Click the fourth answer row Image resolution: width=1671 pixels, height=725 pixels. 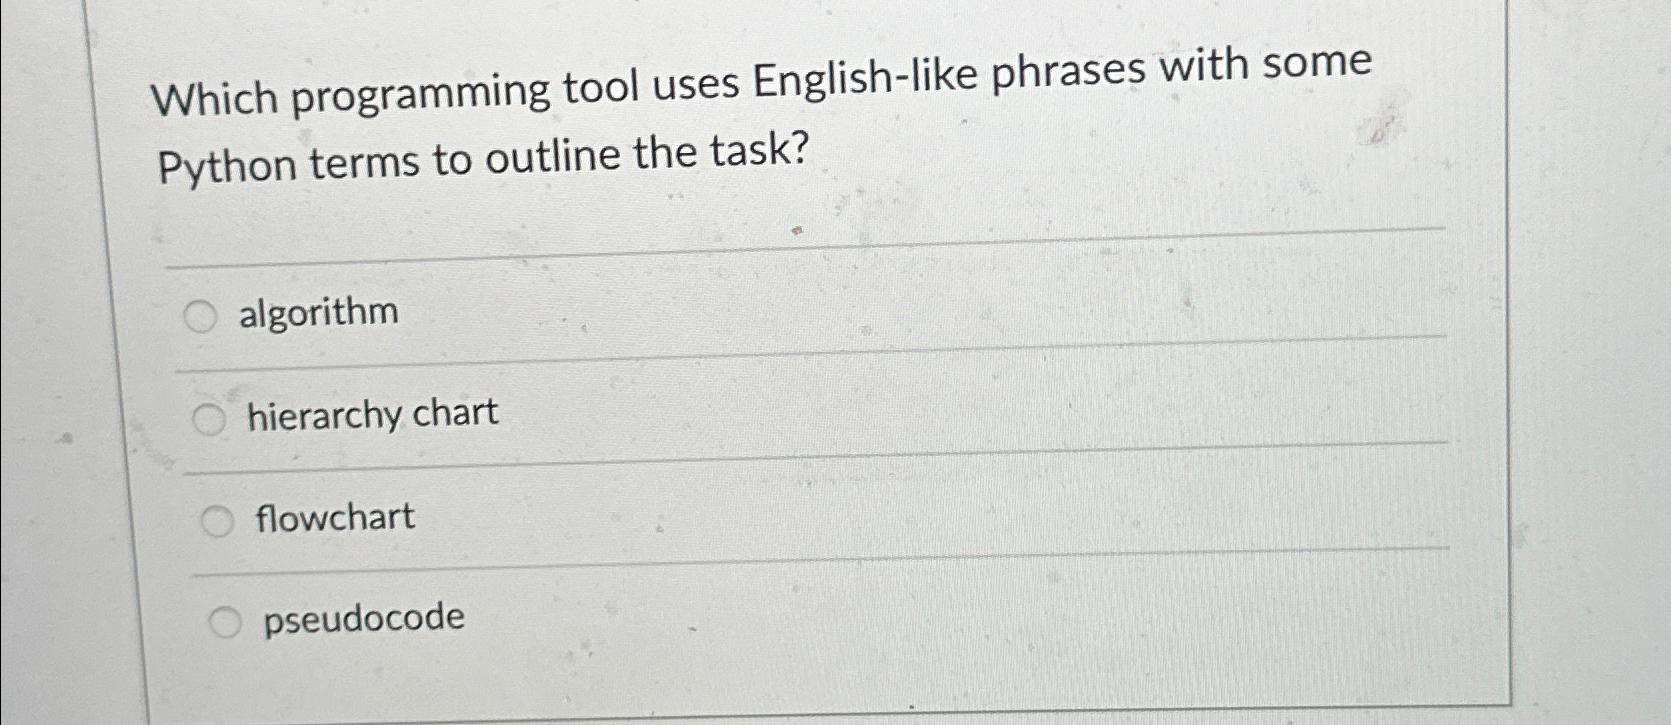[x=700, y=620]
